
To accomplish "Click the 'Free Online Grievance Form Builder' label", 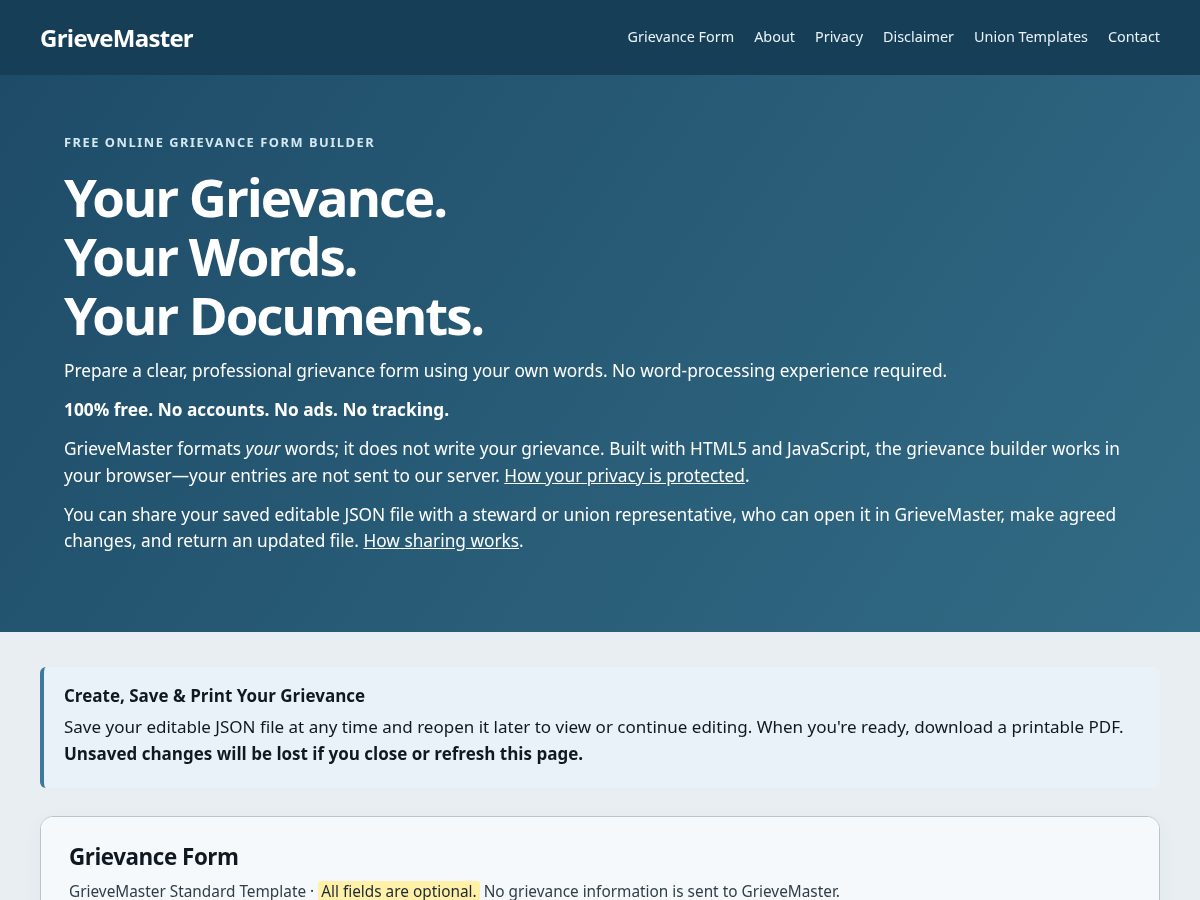I will click(x=219, y=143).
